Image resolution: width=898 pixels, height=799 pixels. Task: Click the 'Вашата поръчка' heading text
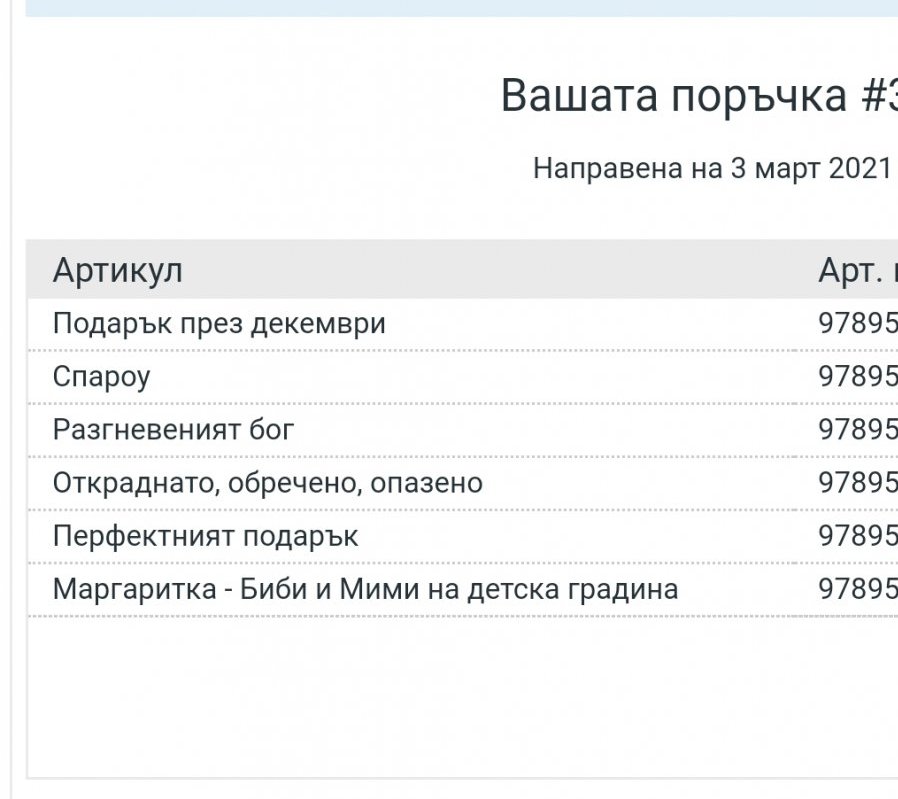[673, 96]
